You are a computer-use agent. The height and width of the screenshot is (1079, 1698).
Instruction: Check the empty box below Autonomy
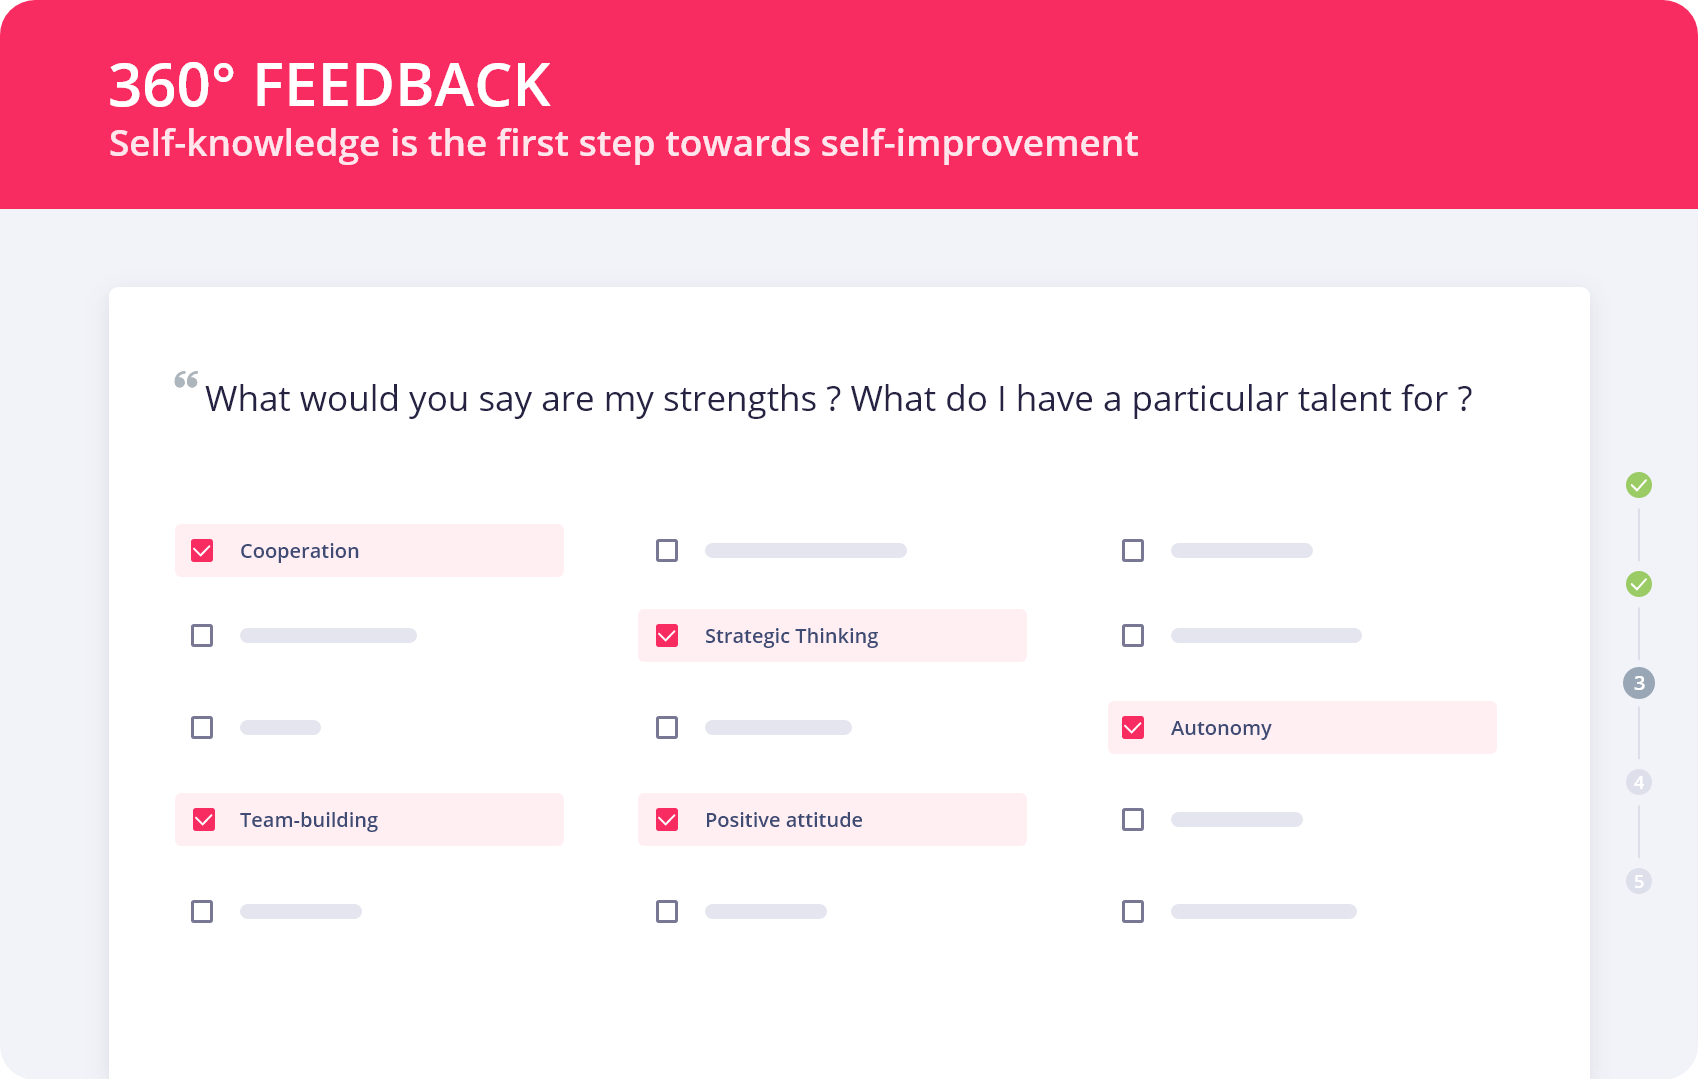coord(1133,820)
